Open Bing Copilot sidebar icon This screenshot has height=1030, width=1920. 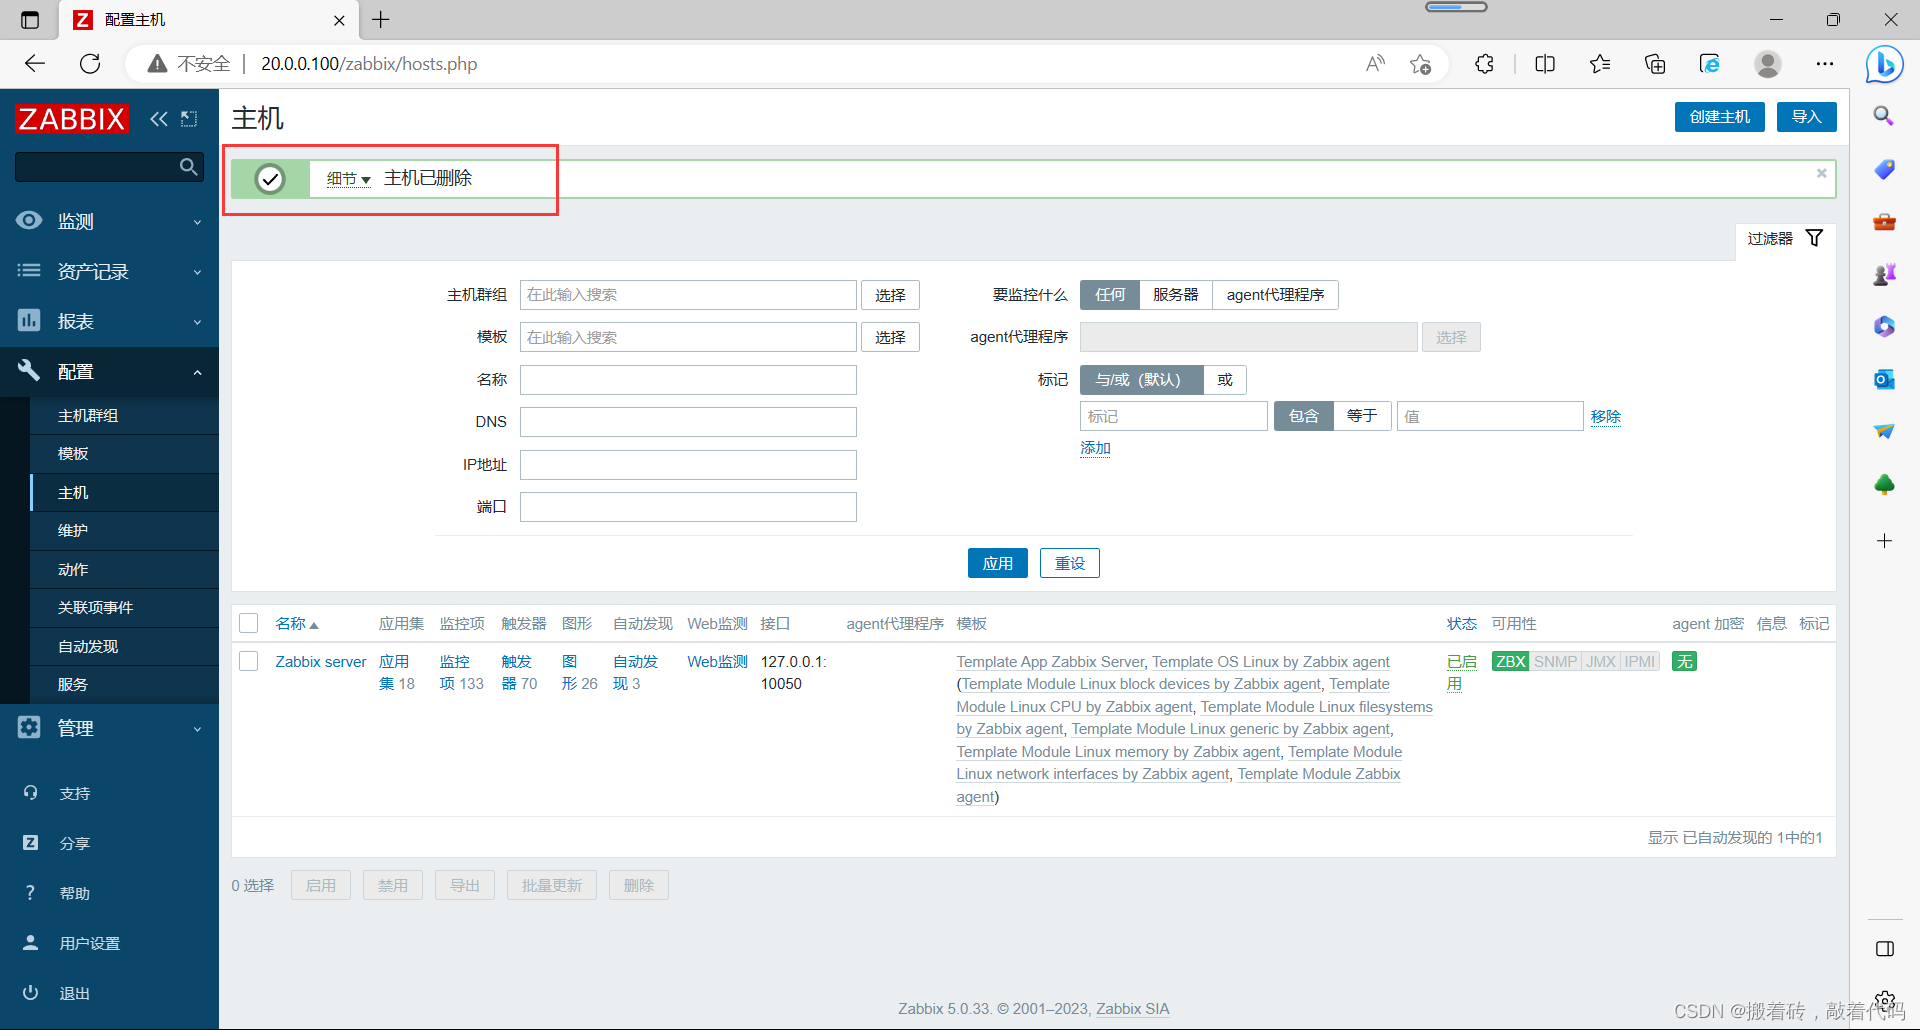coord(1884,65)
